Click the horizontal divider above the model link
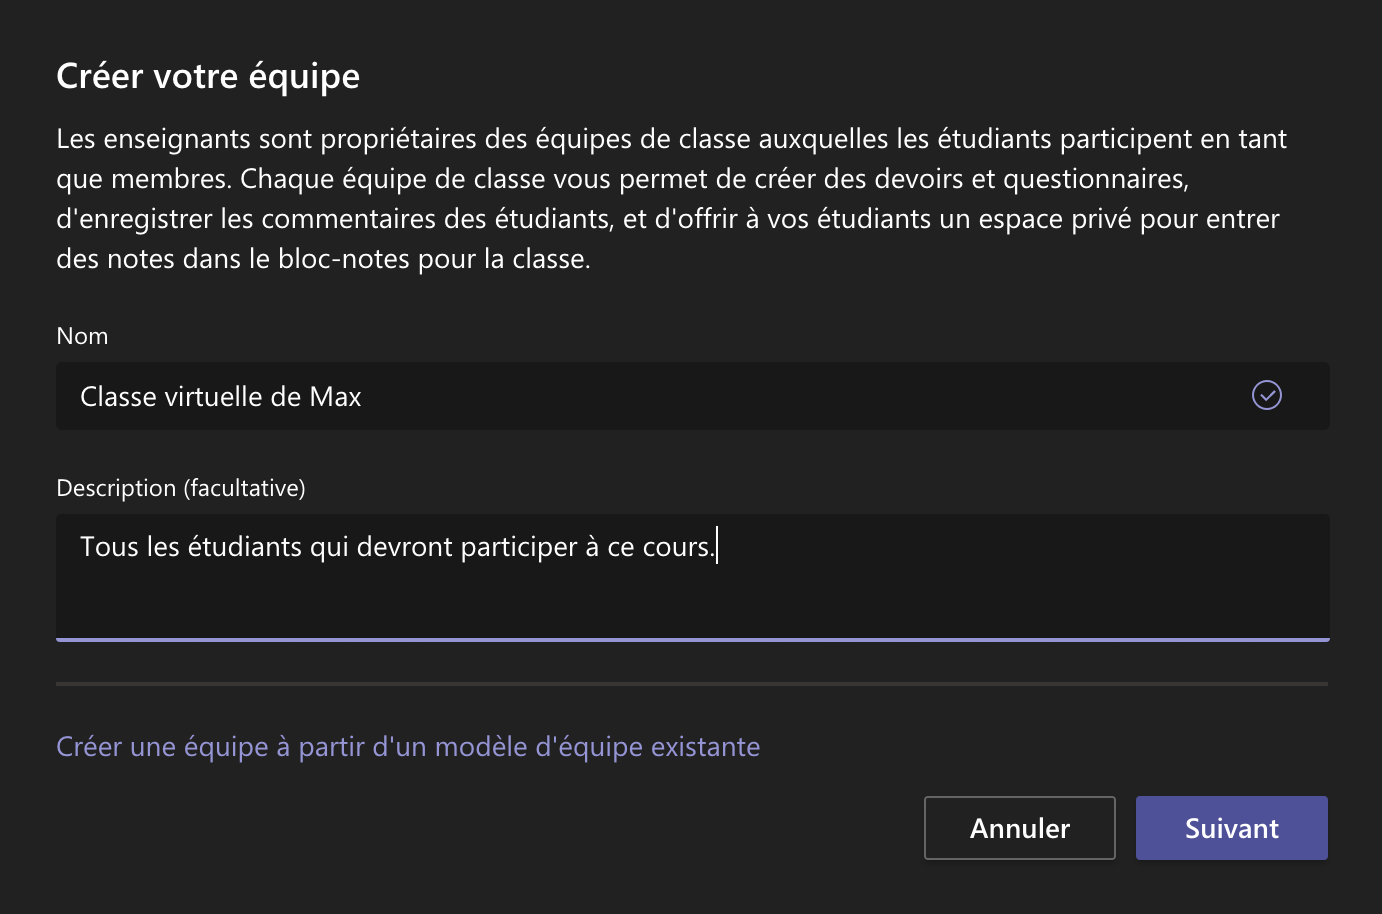Viewport: 1382px width, 914px height. [x=692, y=684]
